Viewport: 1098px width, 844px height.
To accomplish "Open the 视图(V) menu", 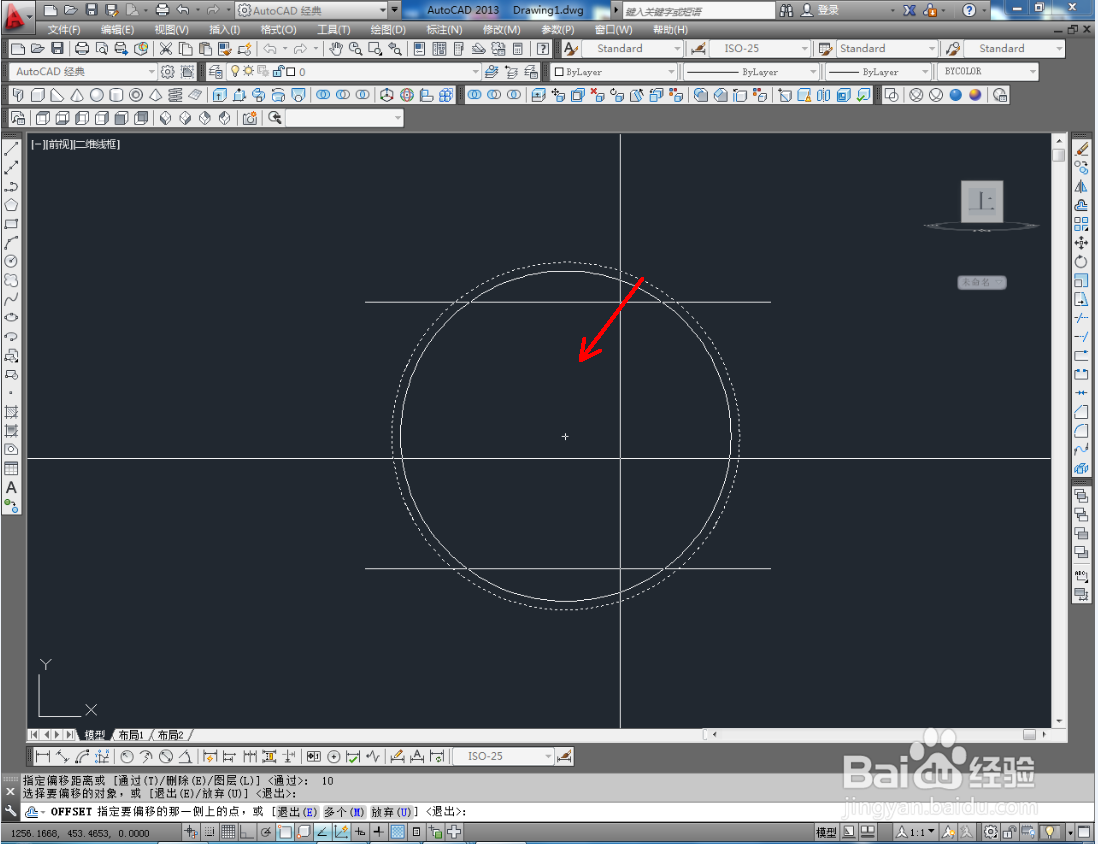I will [x=172, y=29].
